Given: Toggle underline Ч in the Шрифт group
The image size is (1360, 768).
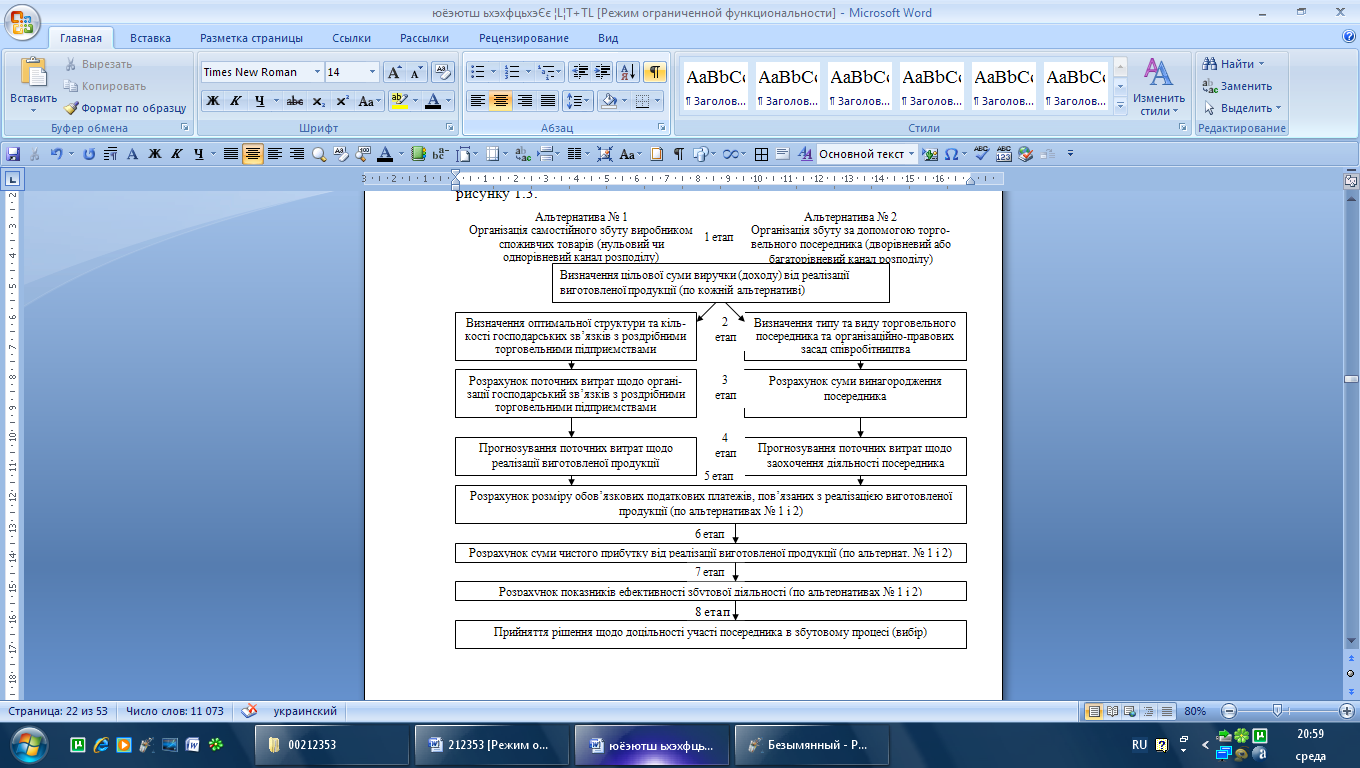Looking at the screenshot, I should point(260,101).
